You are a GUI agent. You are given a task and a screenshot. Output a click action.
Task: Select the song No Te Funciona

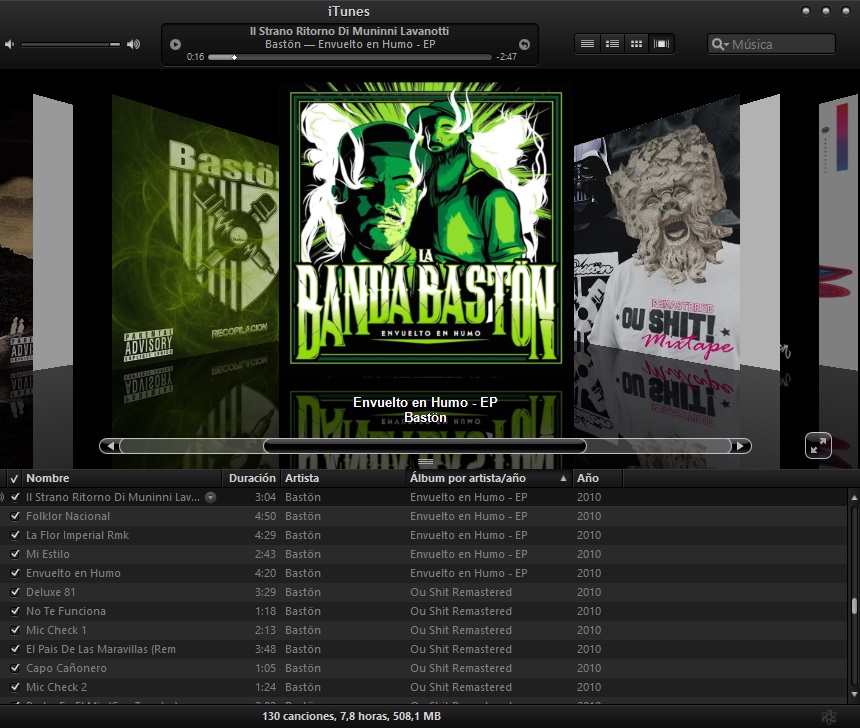[66, 611]
